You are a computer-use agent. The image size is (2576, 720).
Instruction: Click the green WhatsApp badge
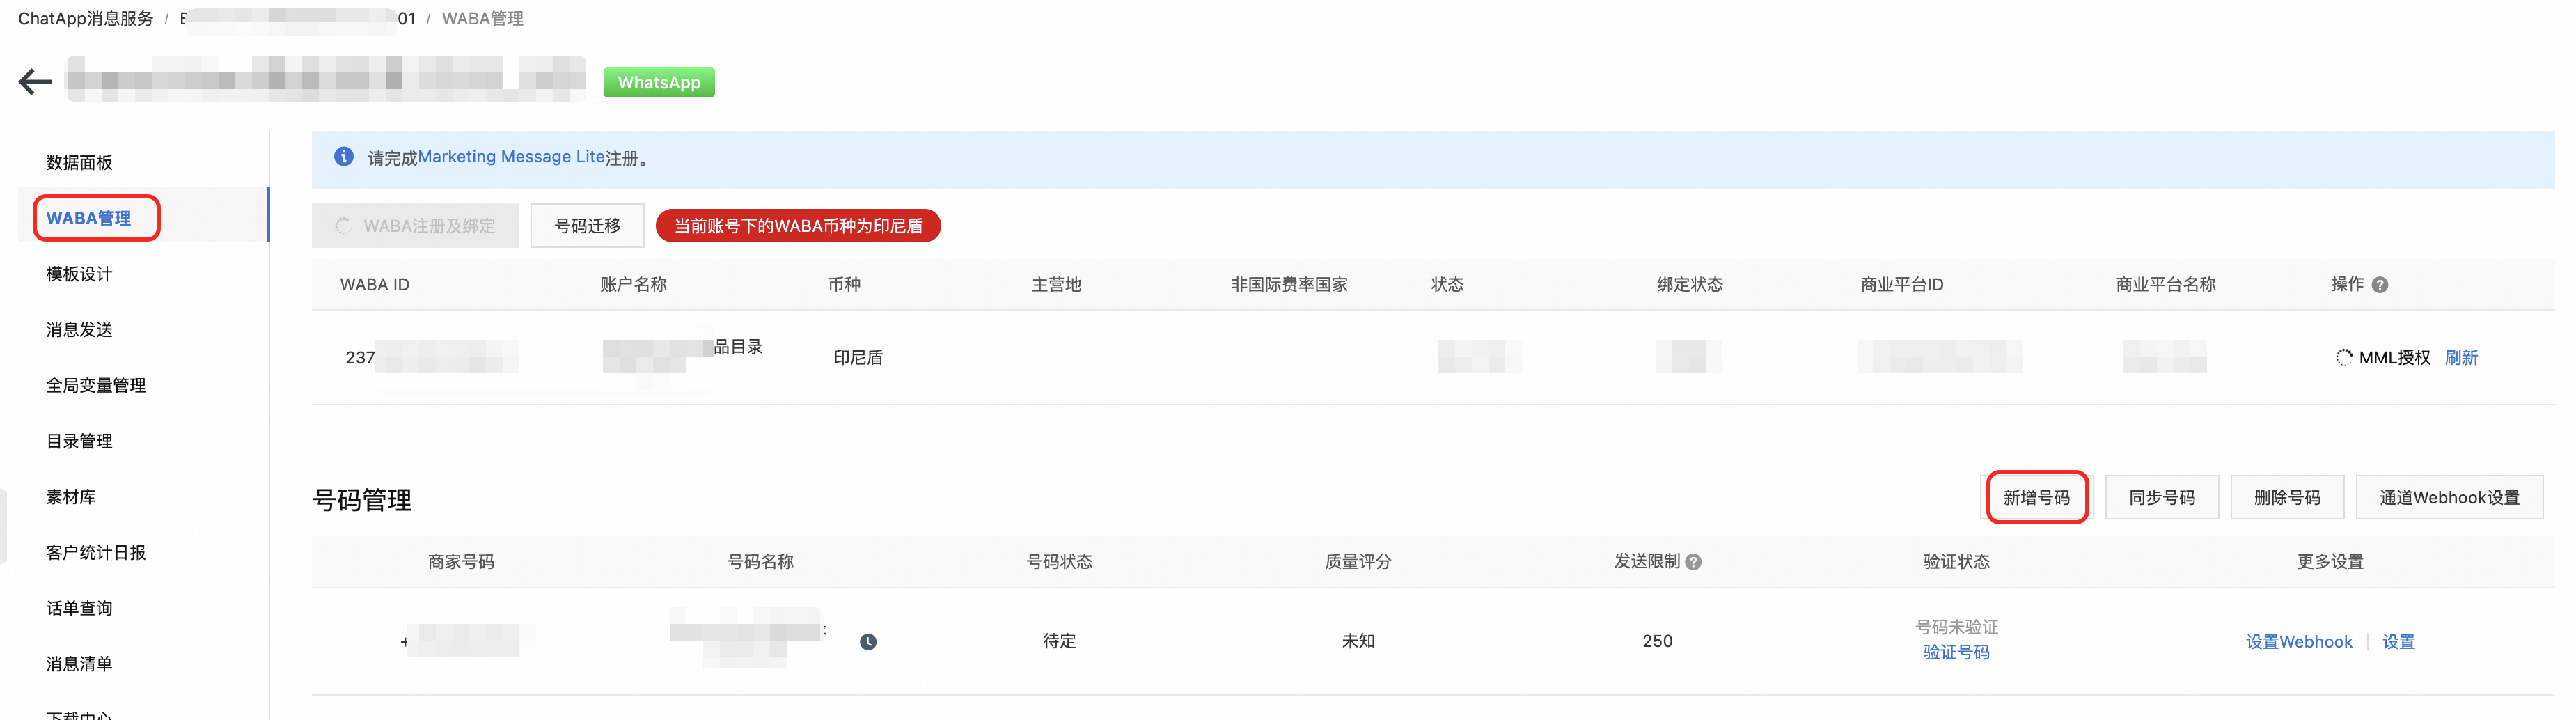659,82
